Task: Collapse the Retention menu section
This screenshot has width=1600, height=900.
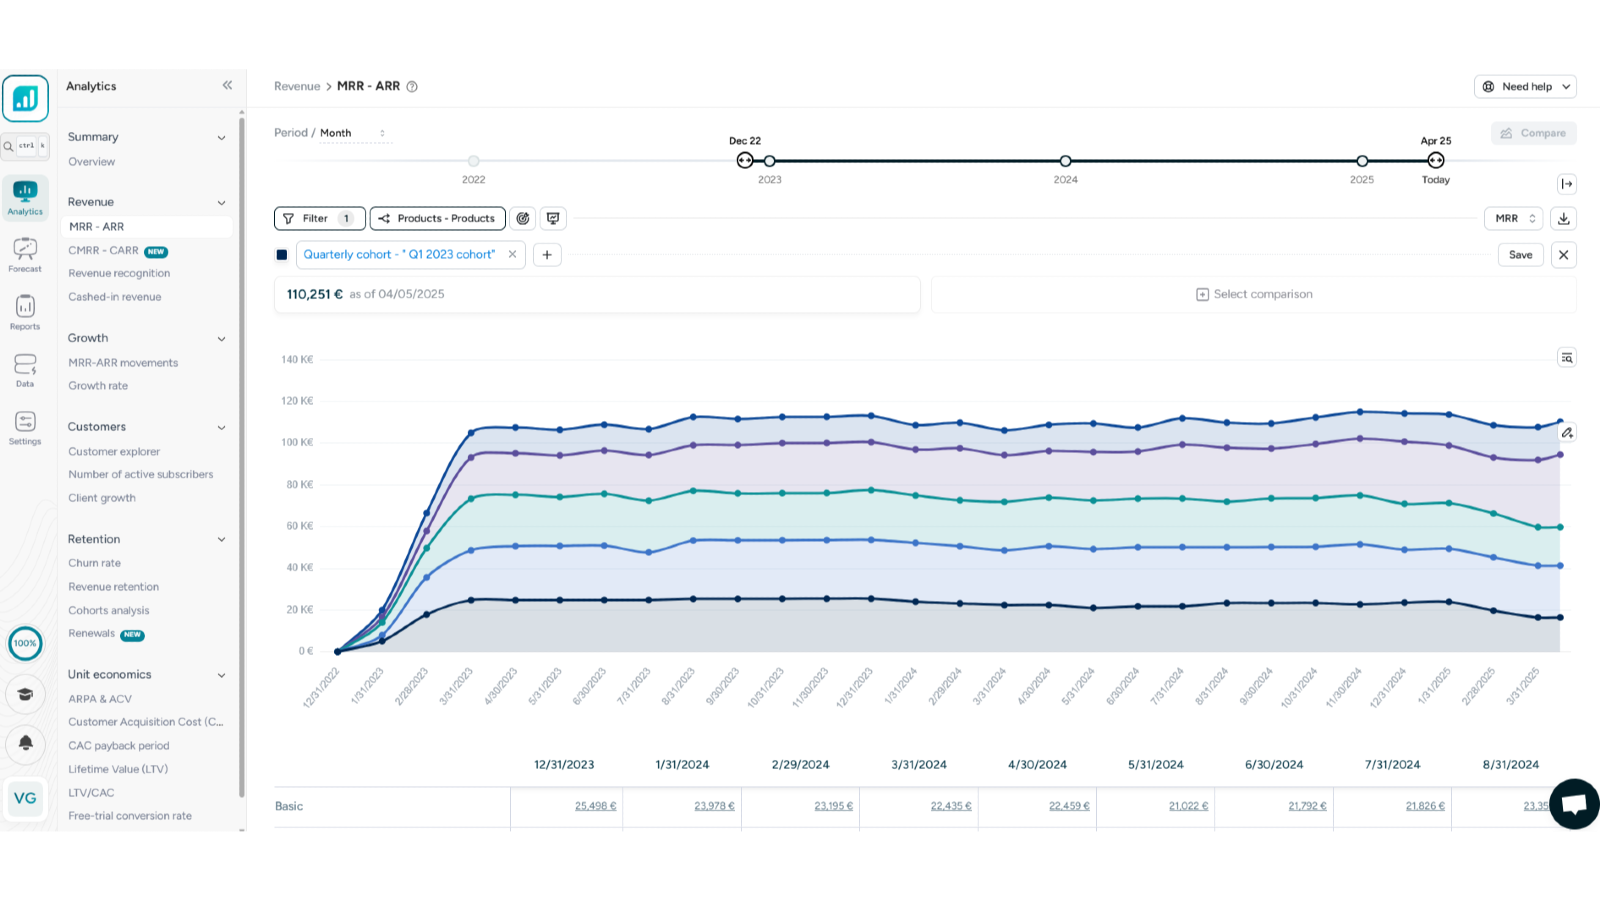Action: click(221, 540)
